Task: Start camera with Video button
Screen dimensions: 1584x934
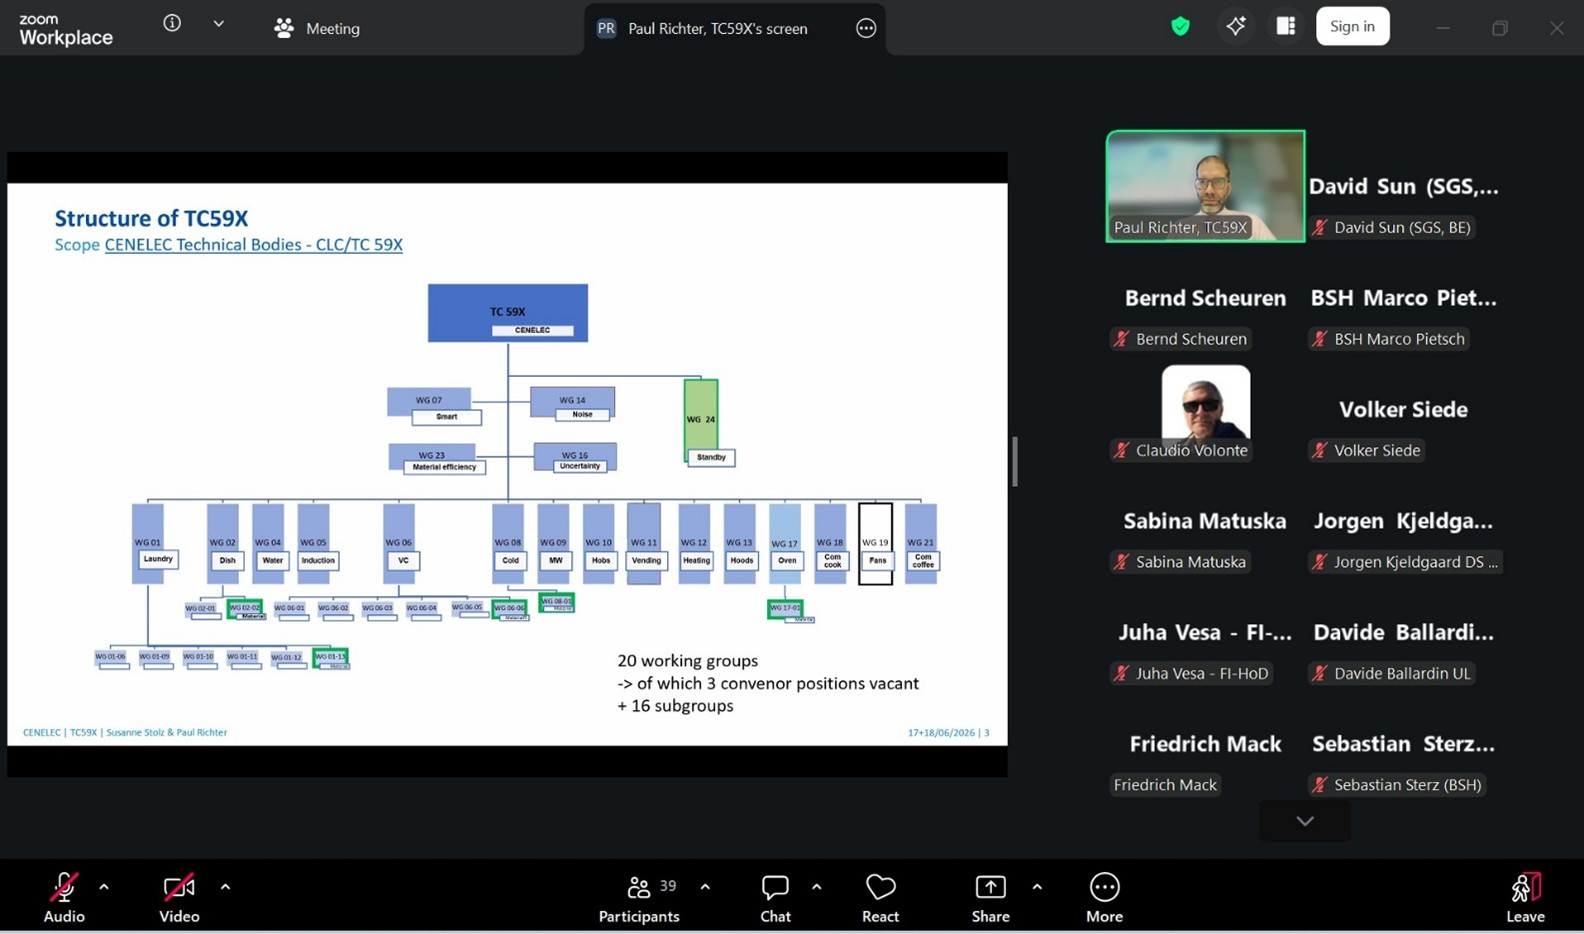Action: coord(179,897)
